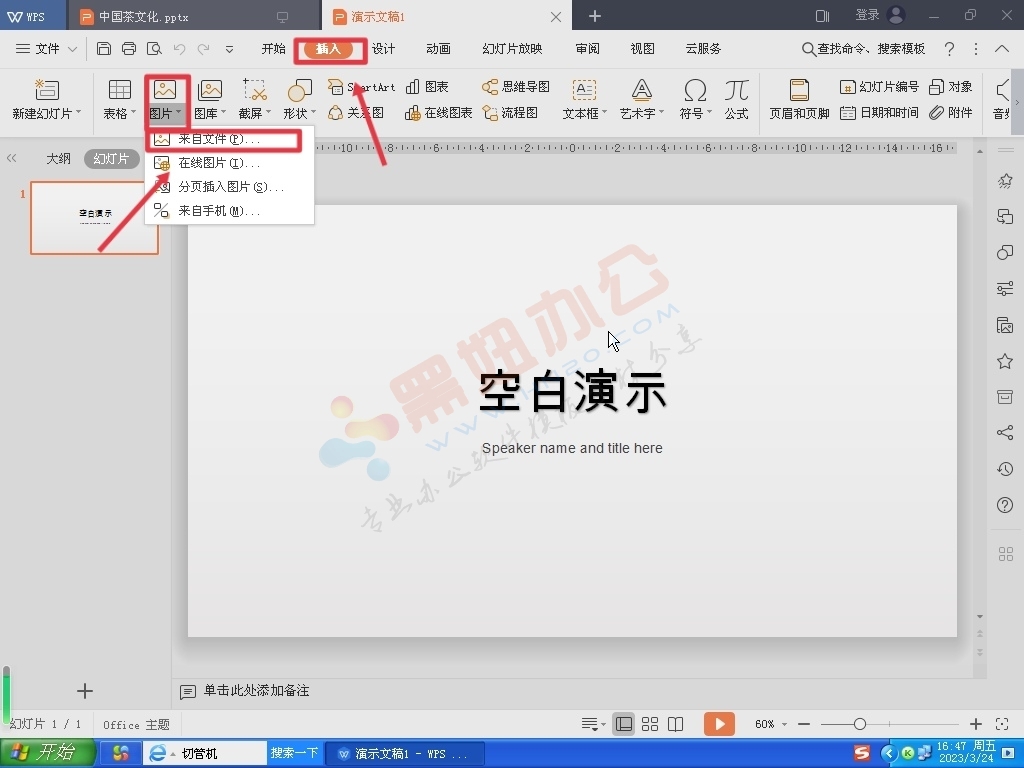1024x768 pixels.
Task: Insert date and time (日期和时间)
Action: (879, 113)
